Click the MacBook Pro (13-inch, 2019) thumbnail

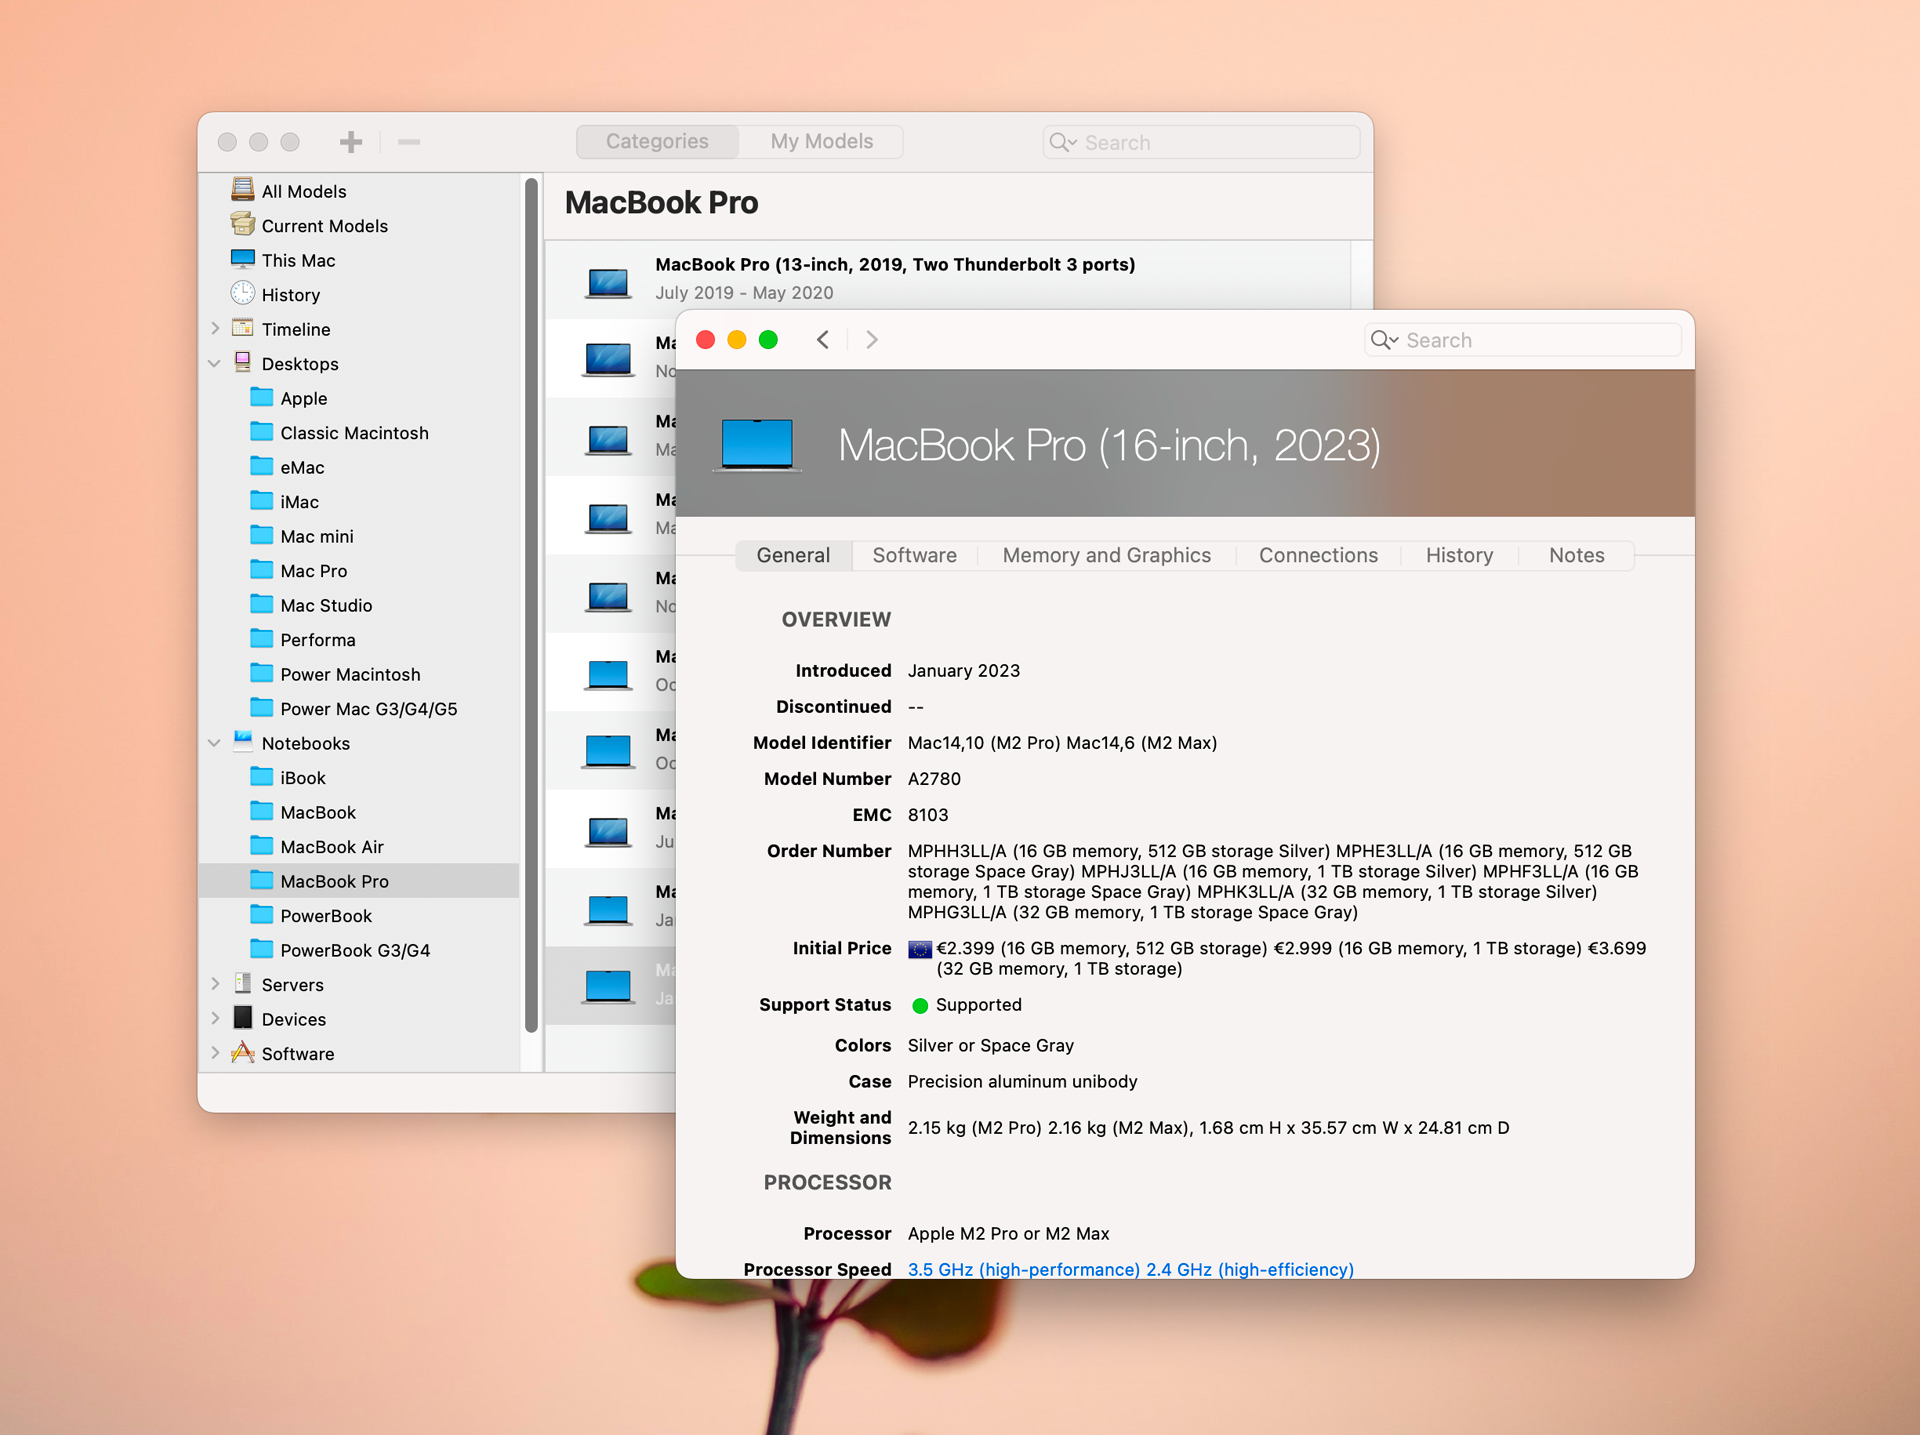point(609,281)
